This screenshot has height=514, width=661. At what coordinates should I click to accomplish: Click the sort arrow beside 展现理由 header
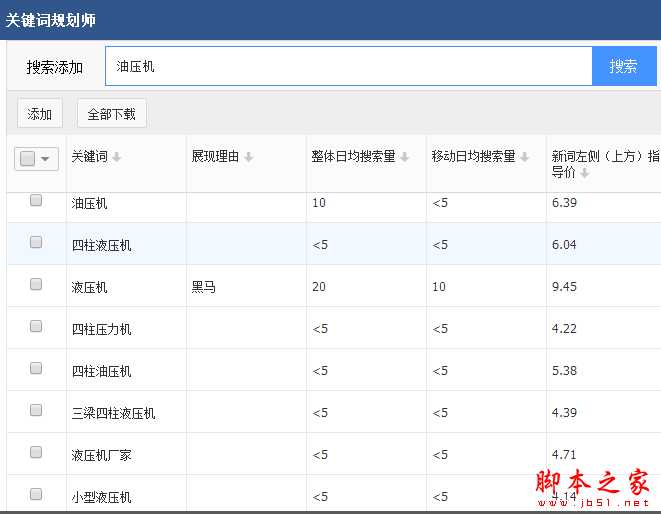pyautogui.click(x=248, y=157)
